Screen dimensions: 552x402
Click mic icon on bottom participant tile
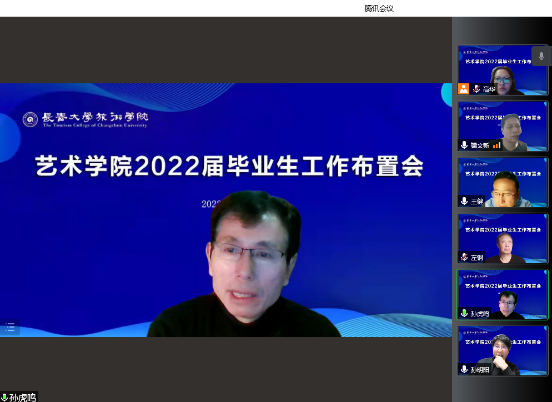[x=464, y=369]
